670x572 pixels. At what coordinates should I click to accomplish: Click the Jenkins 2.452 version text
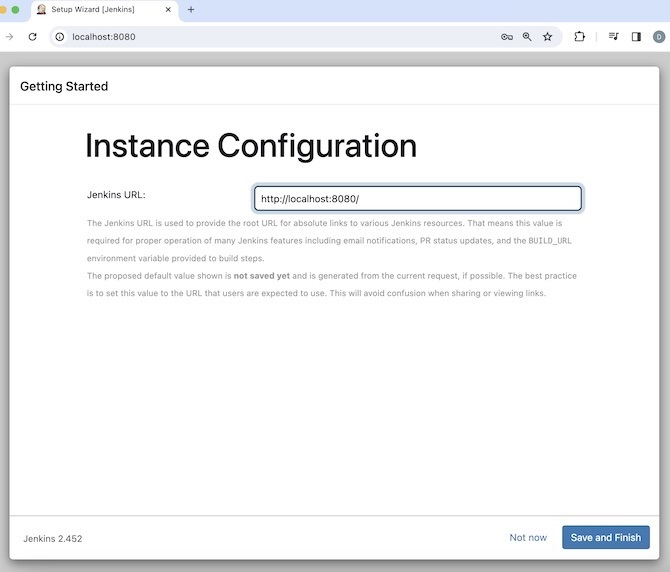pos(53,538)
